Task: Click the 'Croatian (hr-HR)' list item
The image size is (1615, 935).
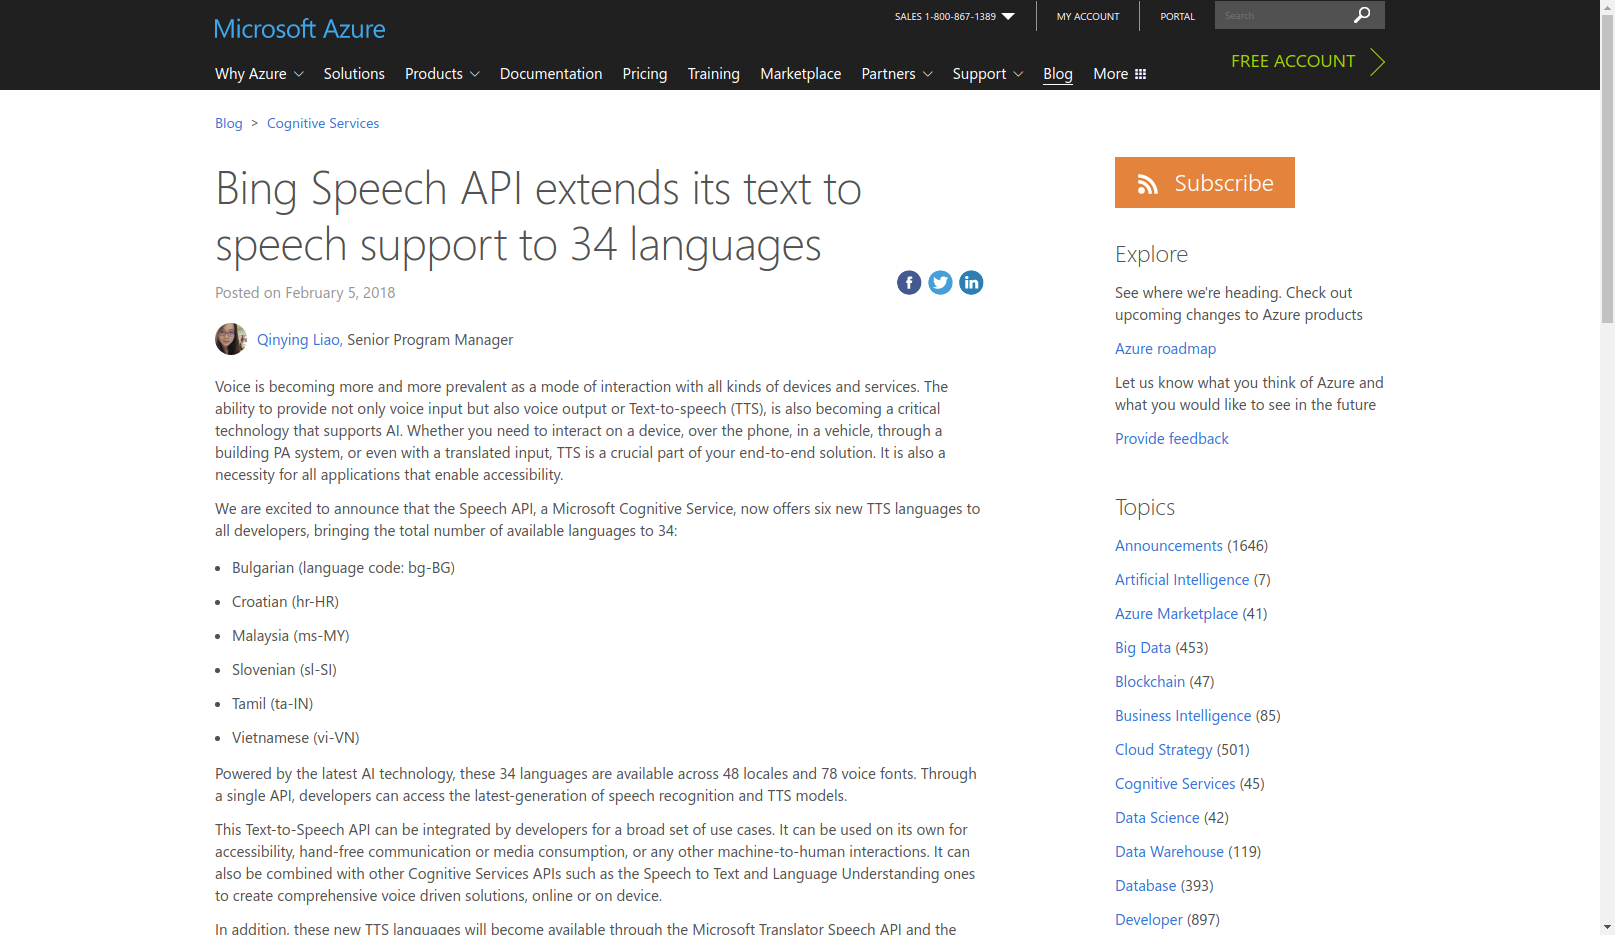Action: (285, 602)
